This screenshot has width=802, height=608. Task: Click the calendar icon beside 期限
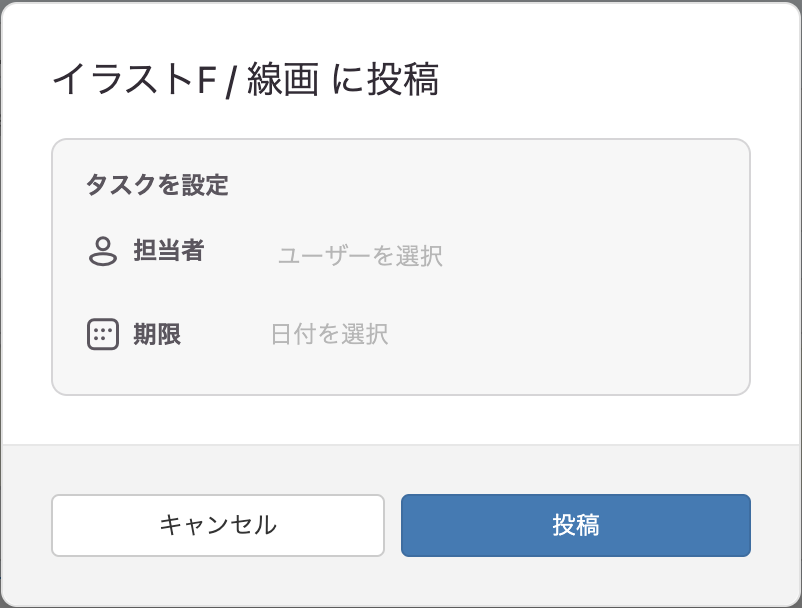click(x=103, y=334)
